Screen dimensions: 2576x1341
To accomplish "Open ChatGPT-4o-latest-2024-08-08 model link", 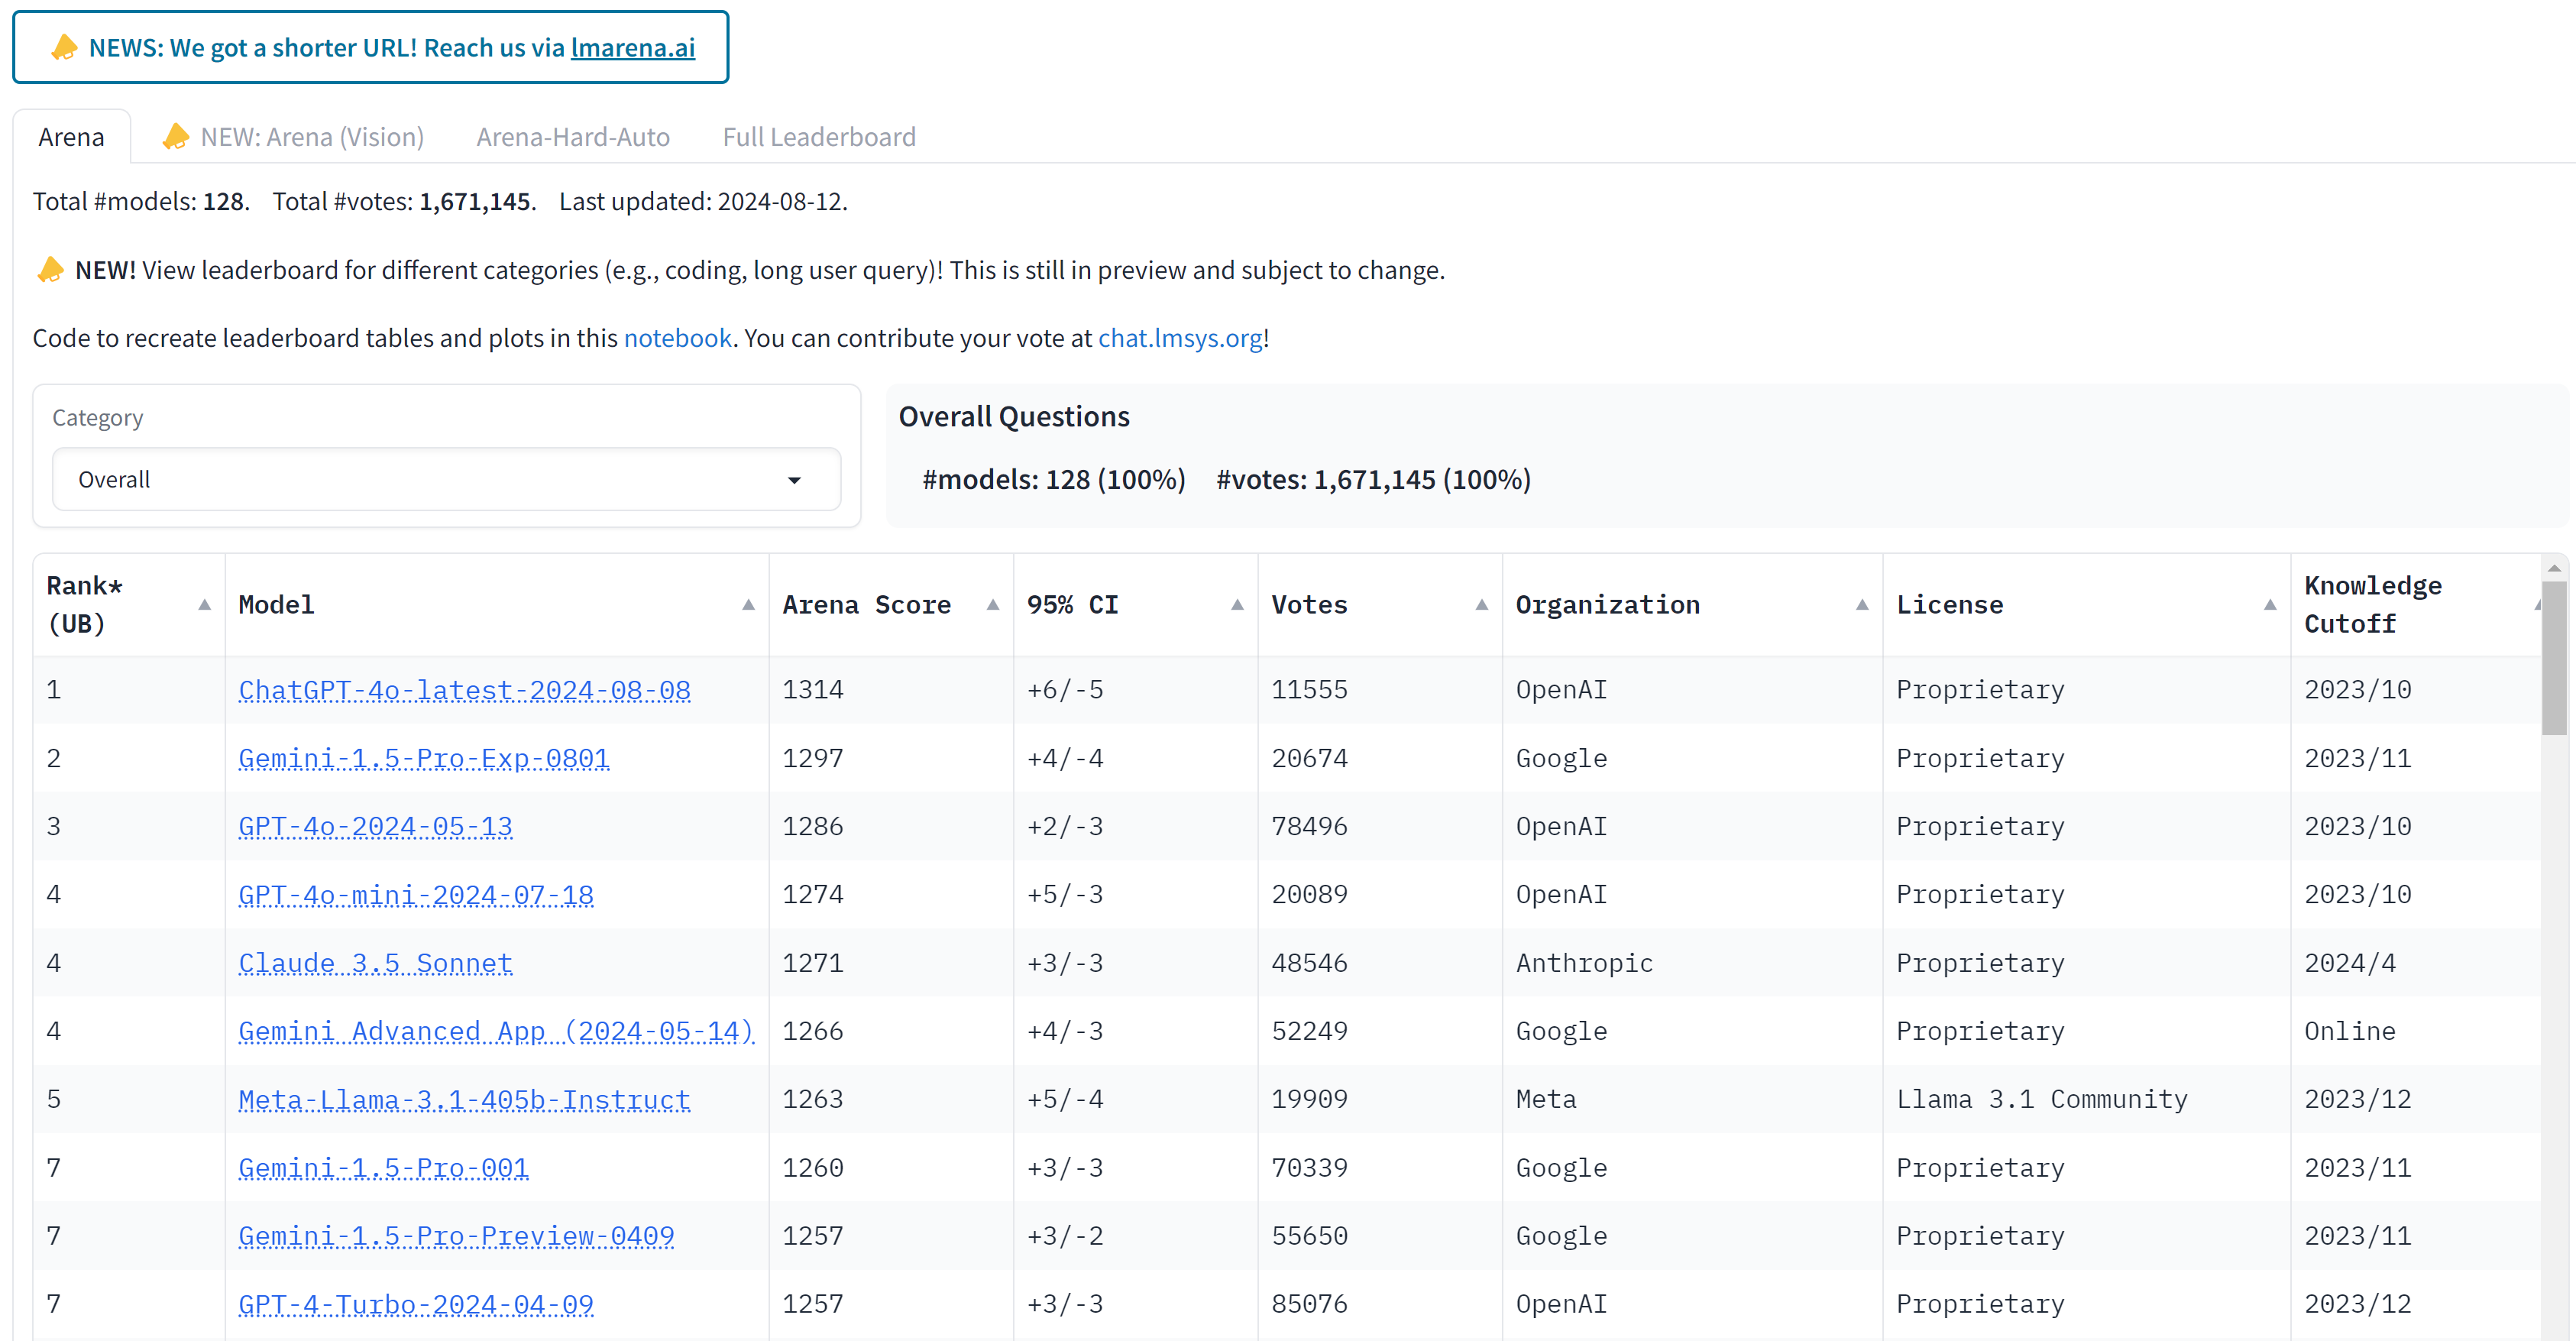I will 464,690.
